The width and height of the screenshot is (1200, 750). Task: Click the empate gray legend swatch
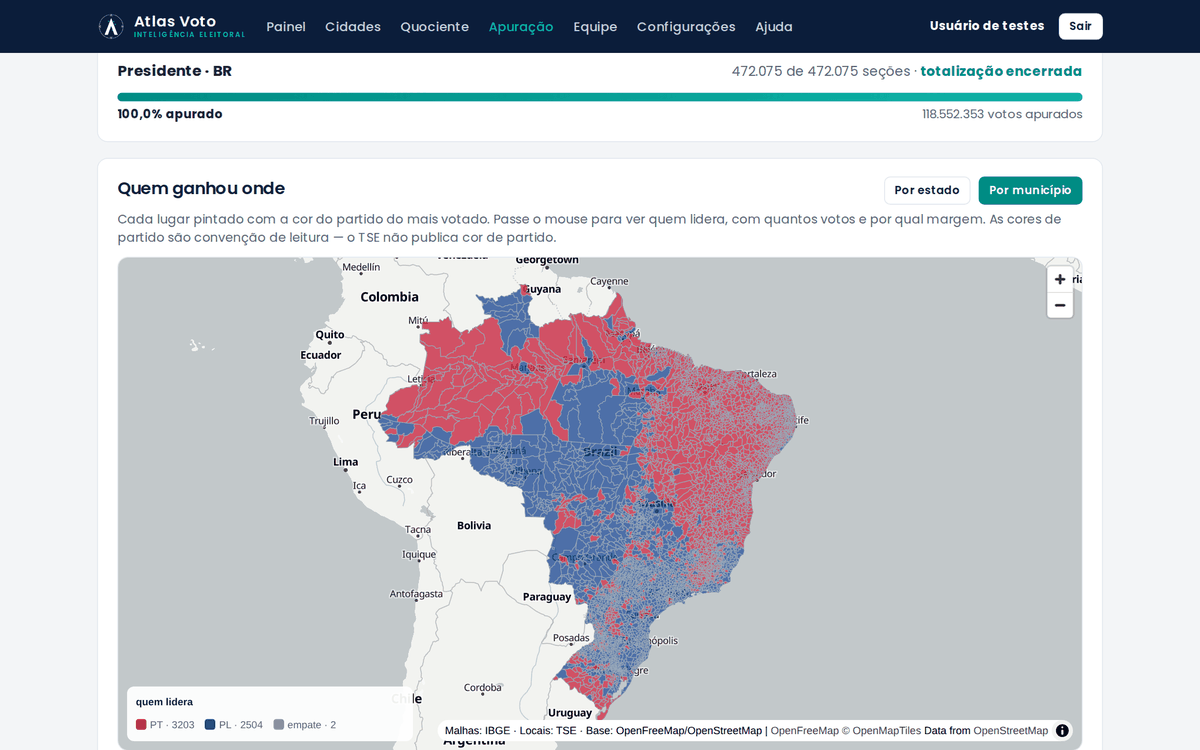pyautogui.click(x=279, y=725)
